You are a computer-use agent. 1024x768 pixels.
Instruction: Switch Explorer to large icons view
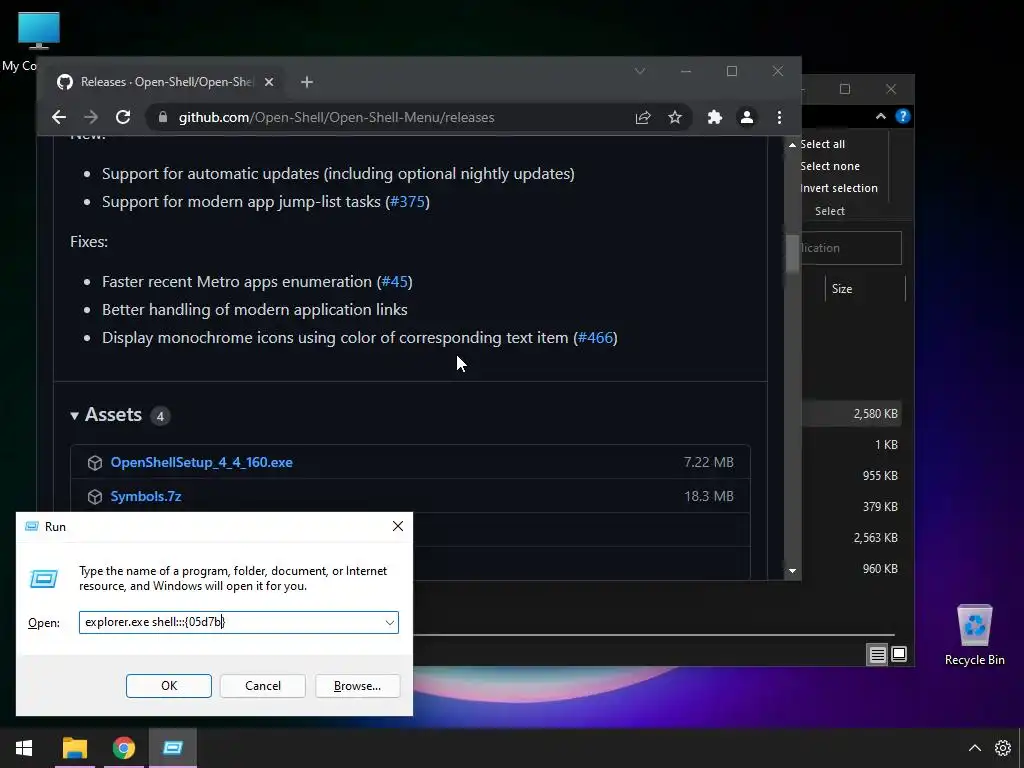click(899, 654)
